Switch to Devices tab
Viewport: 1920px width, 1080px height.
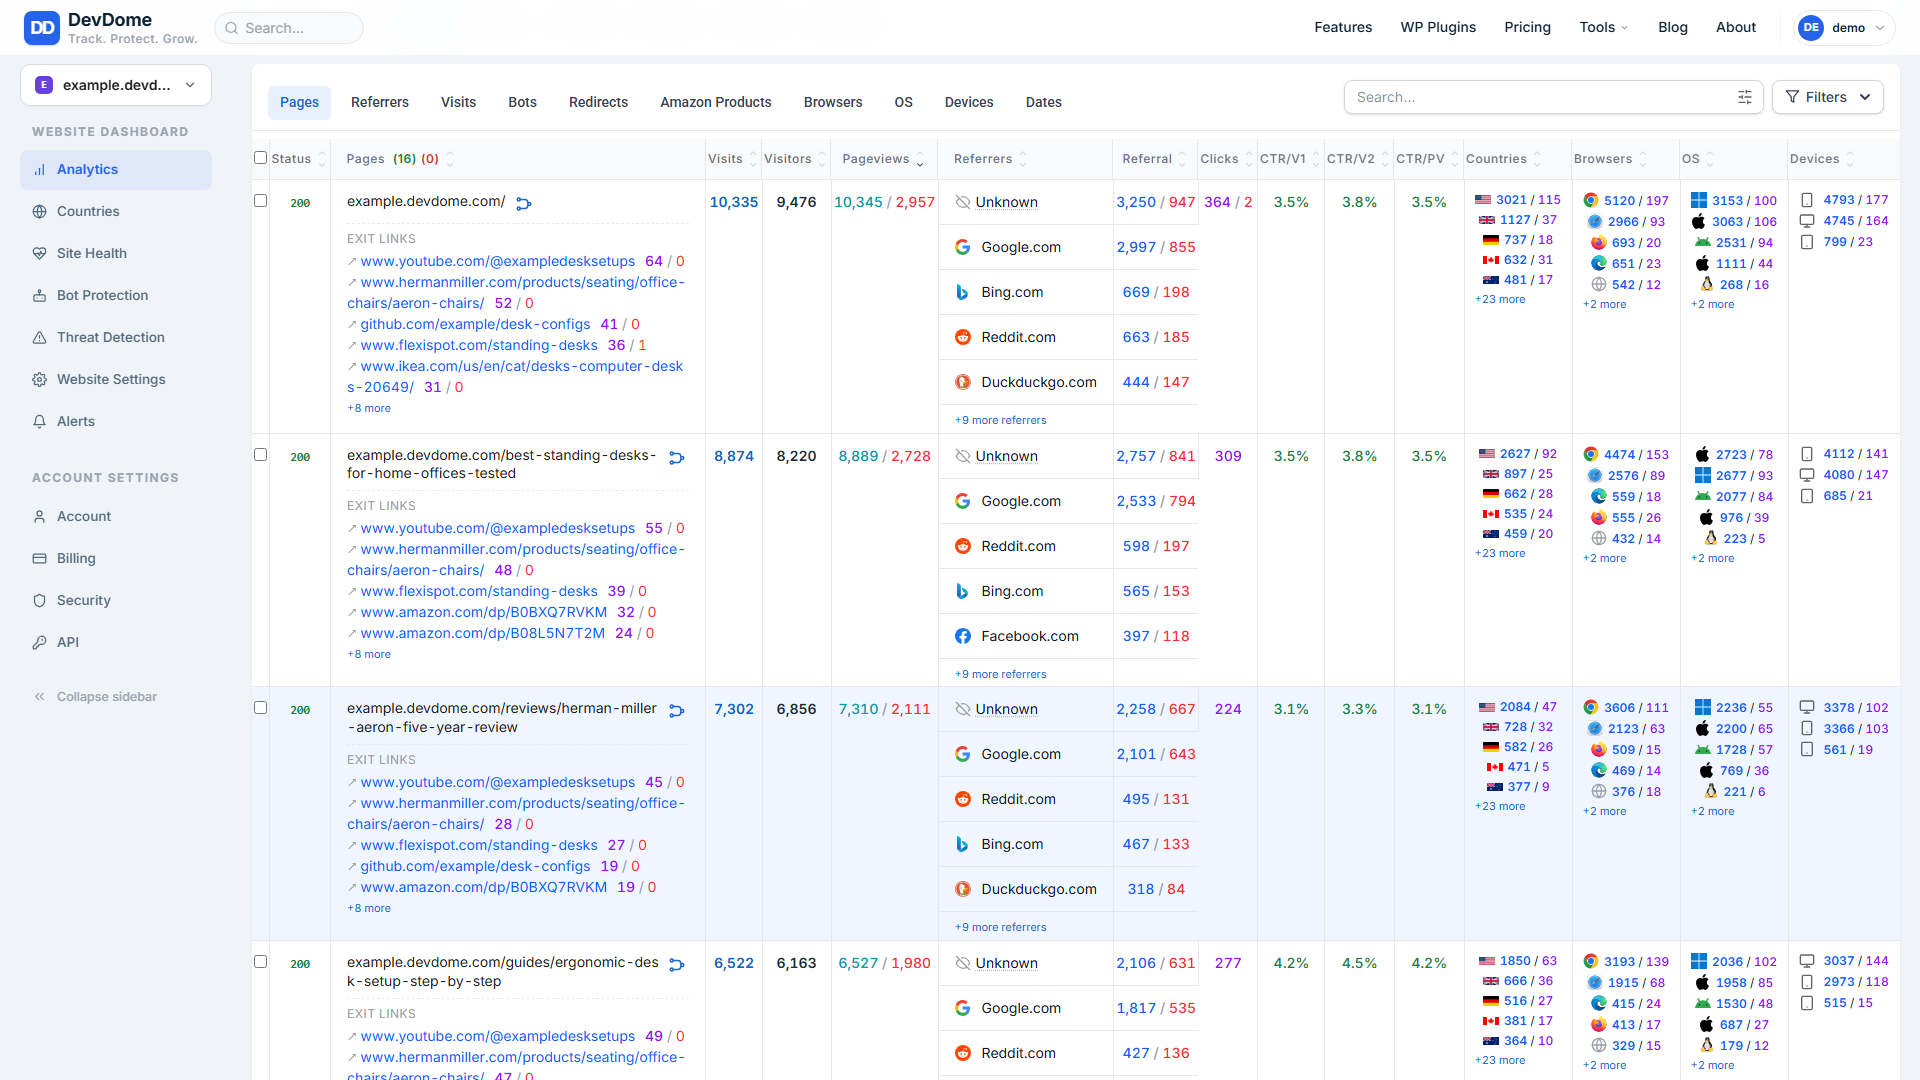tap(969, 102)
